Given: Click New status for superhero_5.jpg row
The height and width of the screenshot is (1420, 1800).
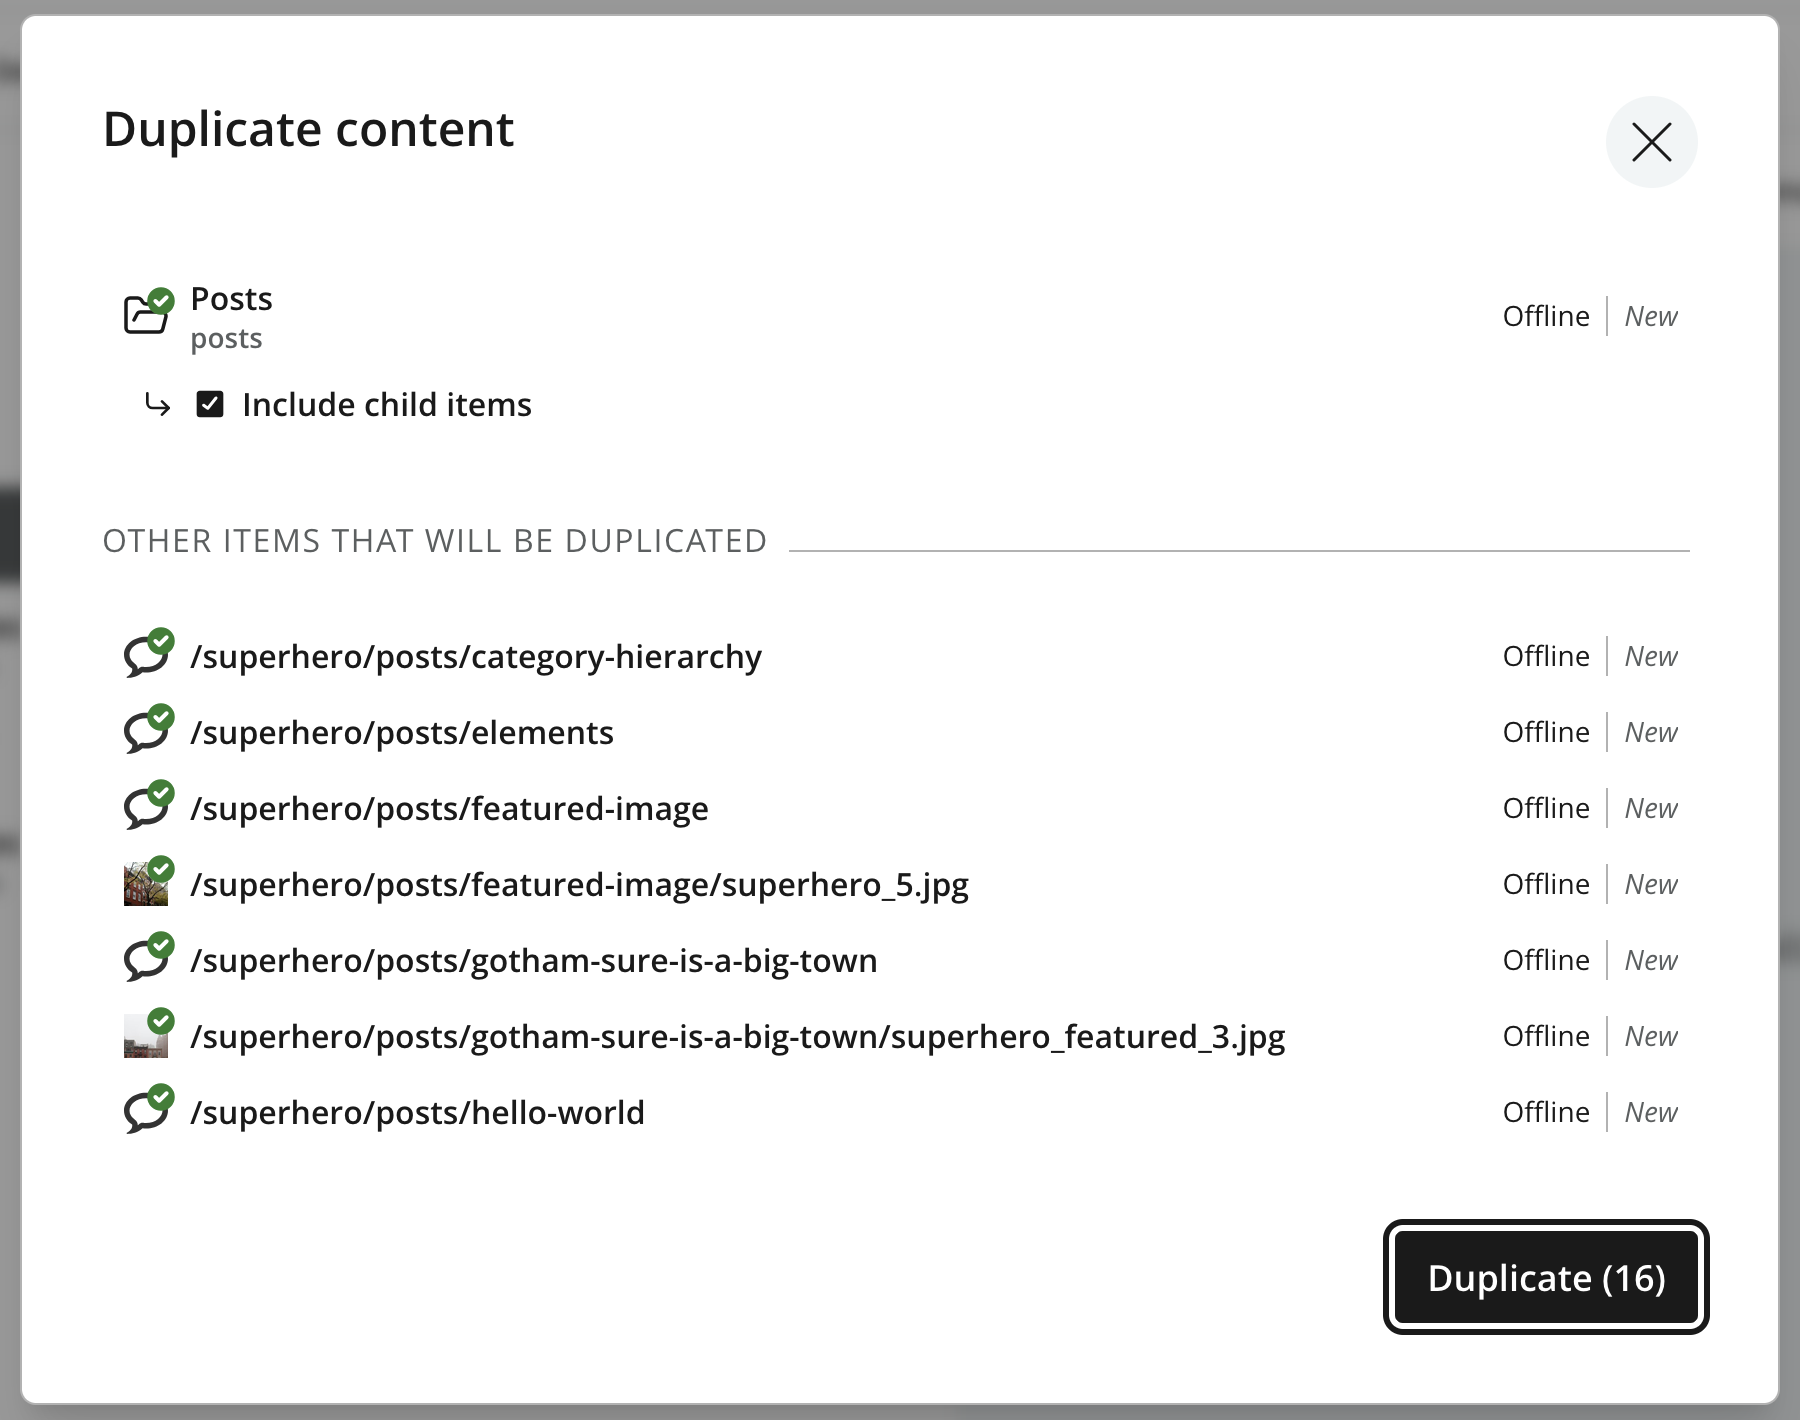Looking at the screenshot, I should coord(1651,884).
